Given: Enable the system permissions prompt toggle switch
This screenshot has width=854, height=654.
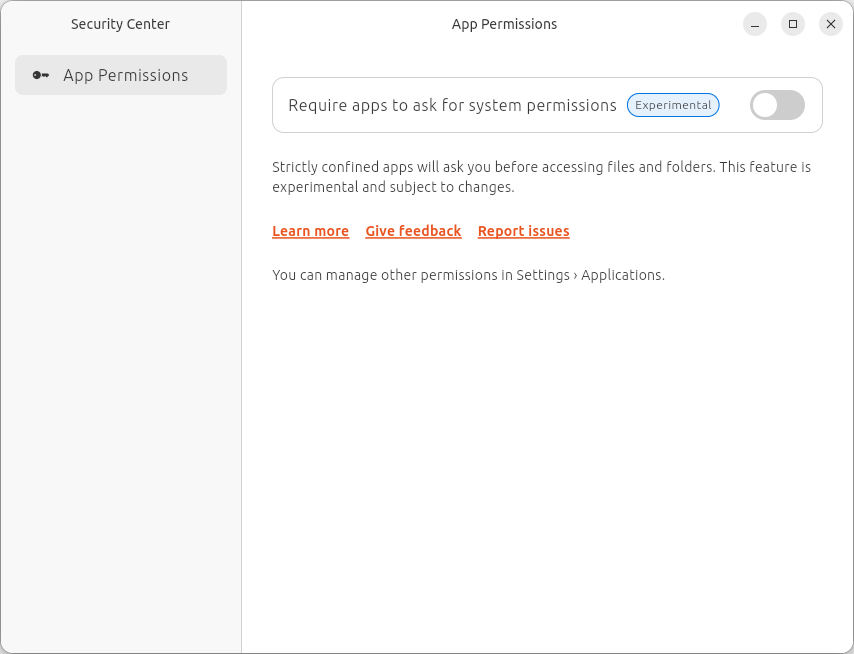Looking at the screenshot, I should pyautogui.click(x=777, y=105).
